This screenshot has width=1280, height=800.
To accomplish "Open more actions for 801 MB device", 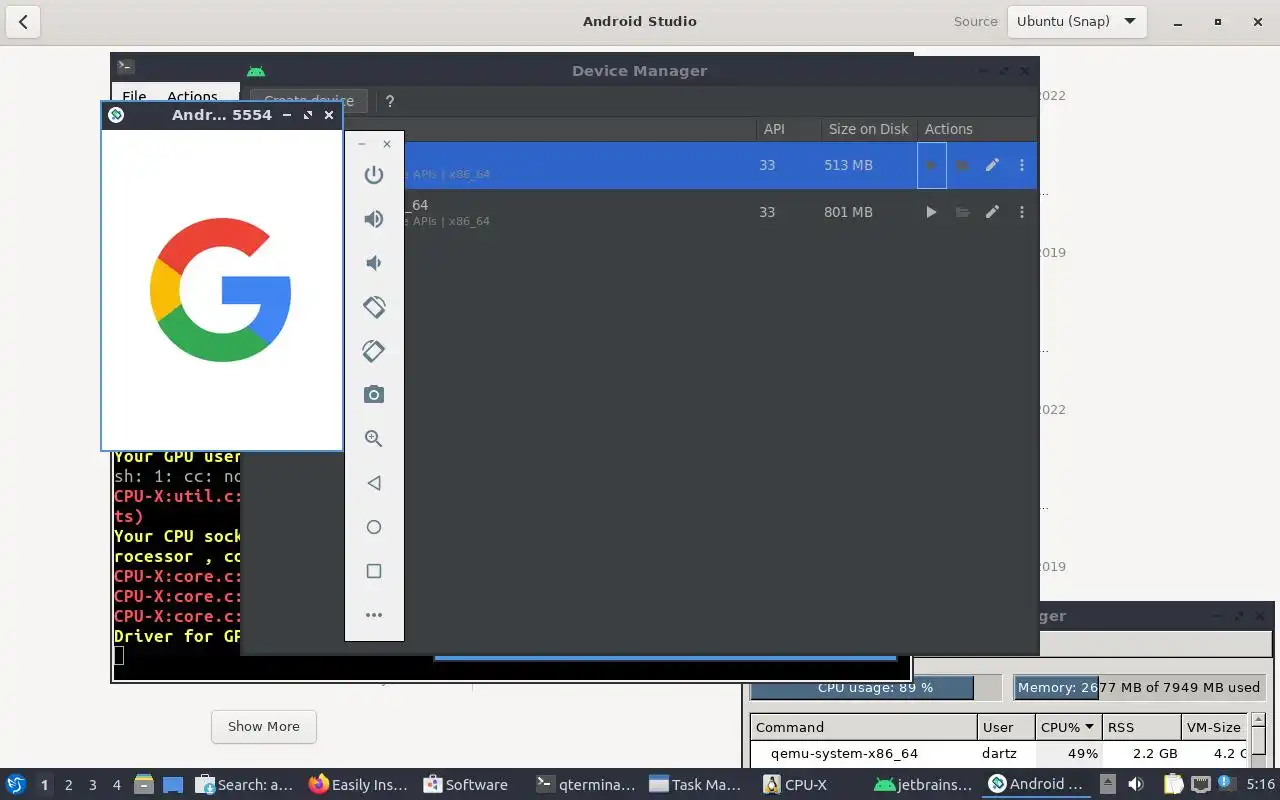I will click(1022, 212).
